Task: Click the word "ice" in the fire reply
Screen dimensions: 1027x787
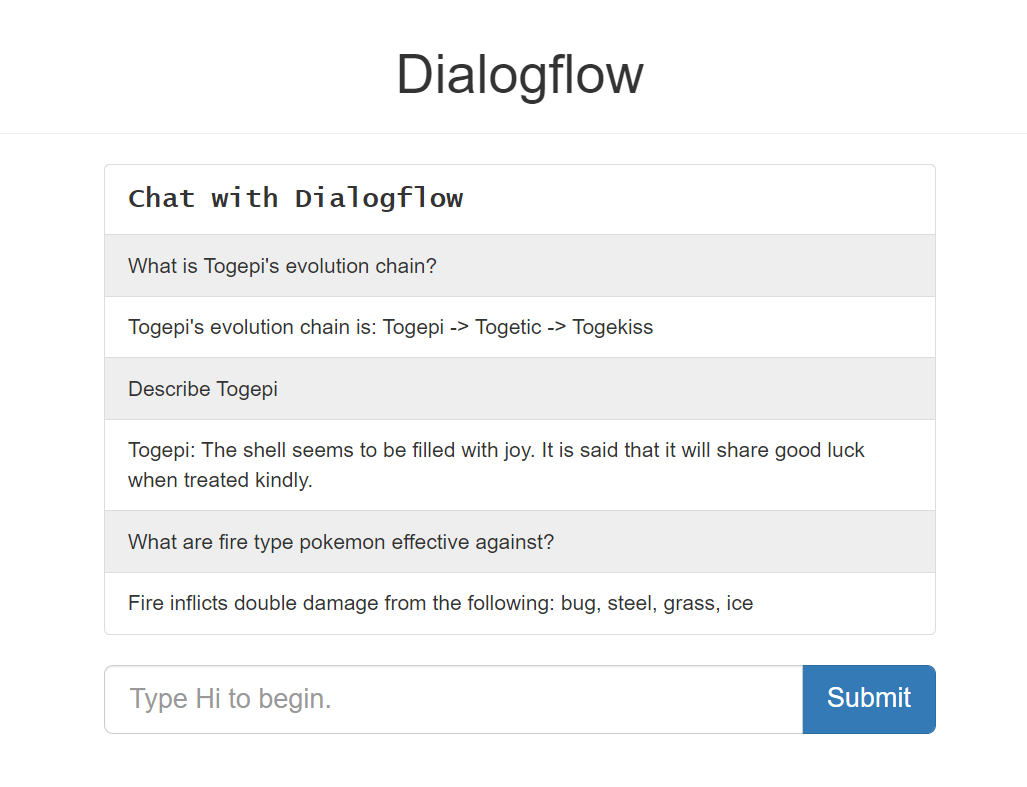Action: pyautogui.click(x=740, y=603)
